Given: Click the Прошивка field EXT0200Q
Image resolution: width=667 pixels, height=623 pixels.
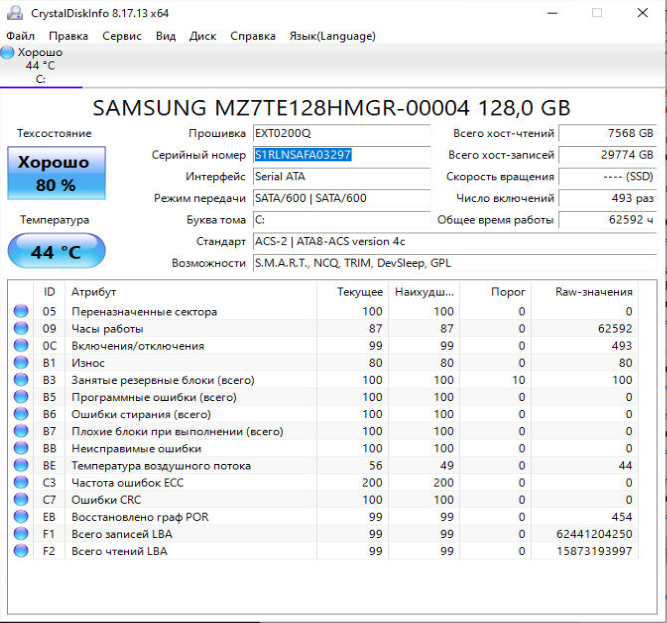Looking at the screenshot, I should [x=342, y=134].
